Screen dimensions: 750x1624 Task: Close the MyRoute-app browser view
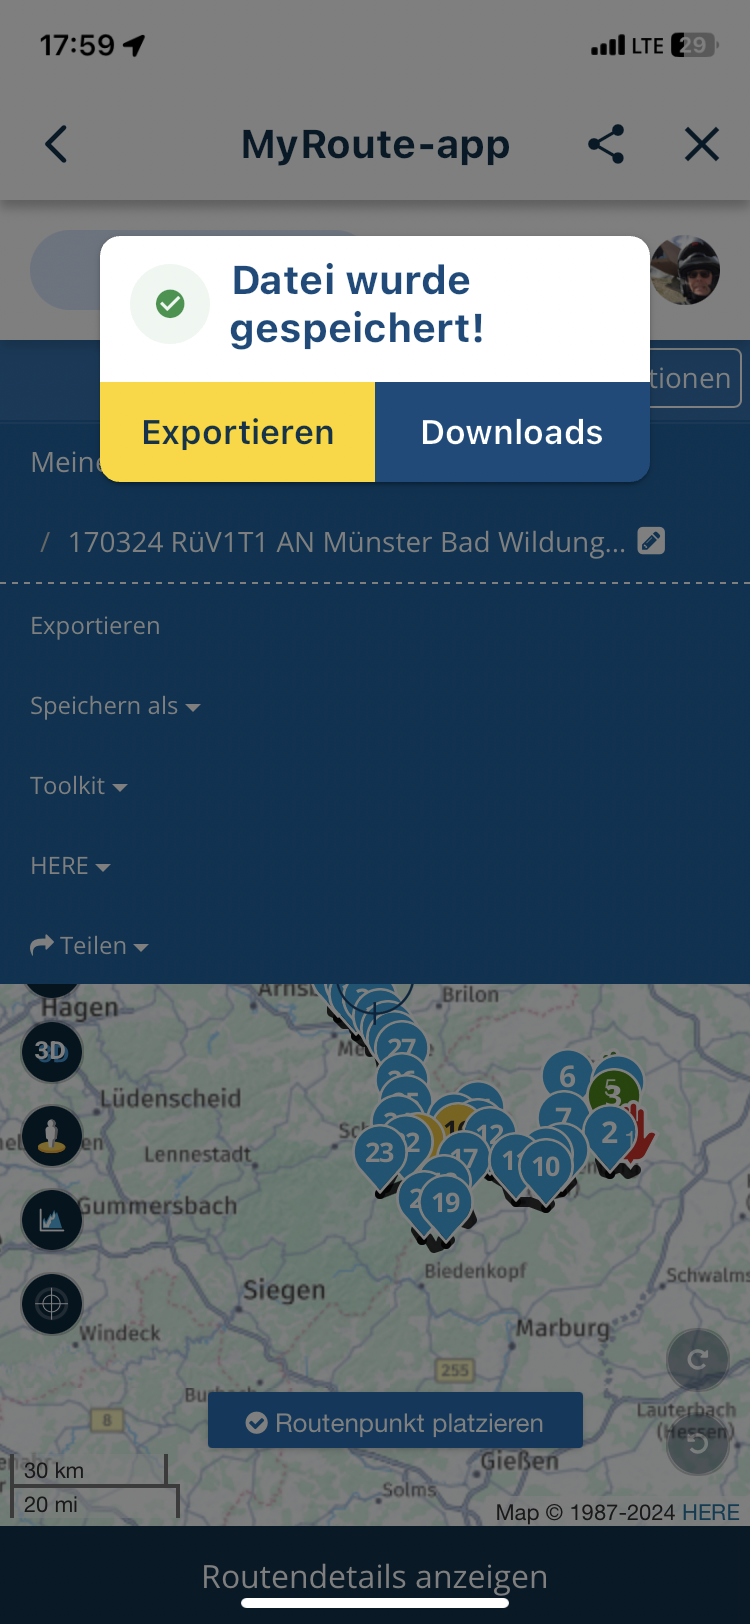[x=702, y=144]
